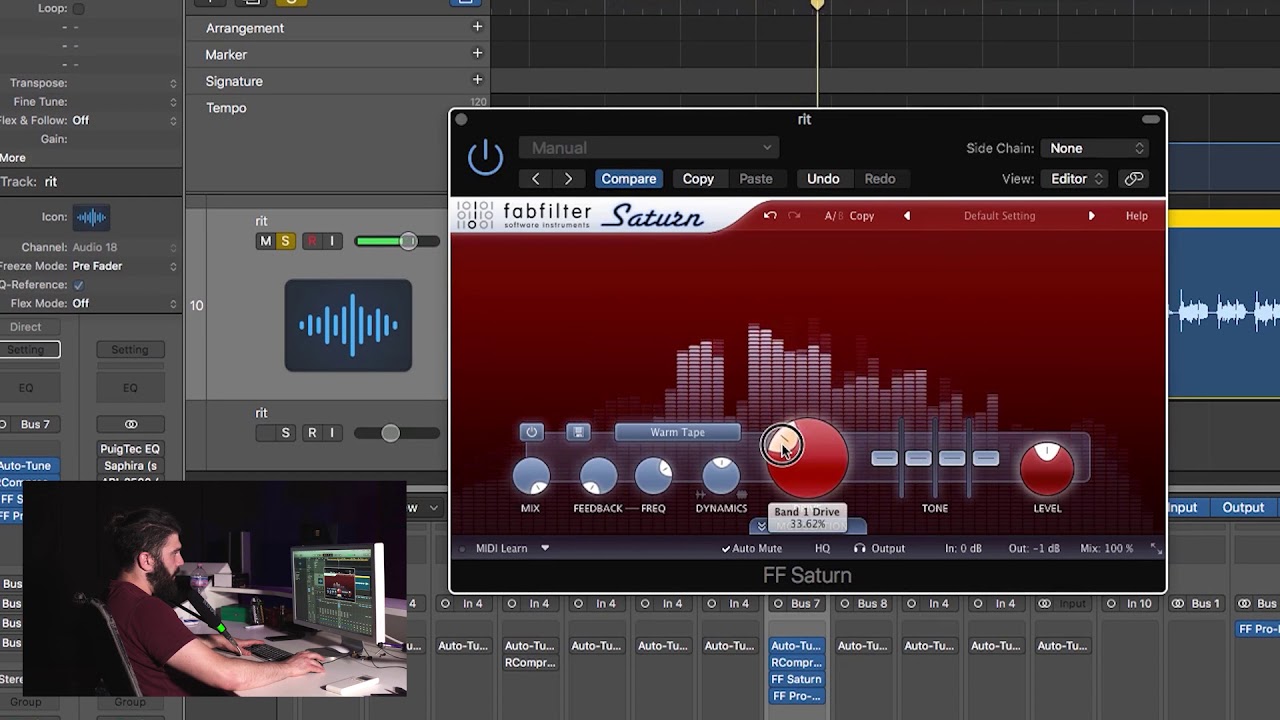Go to the next plugin setting arrow
Screen dimensions: 1280x720
tap(568, 179)
